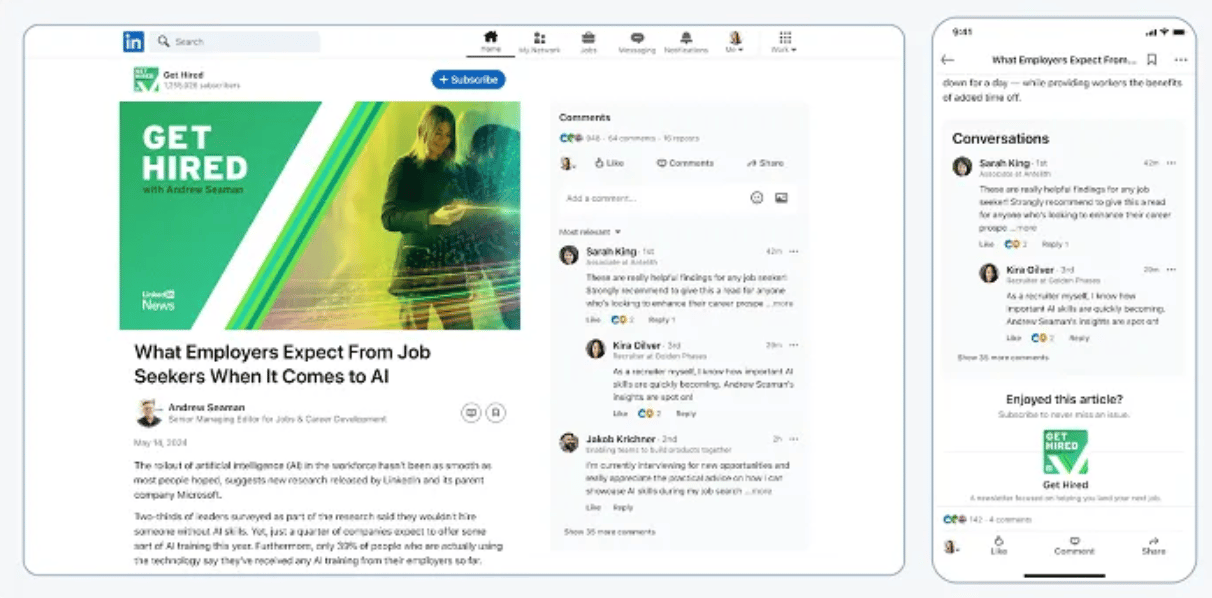Open options menu on Jakob Krichner's comment
Viewport: 1212px width, 598px height.
(x=794, y=439)
